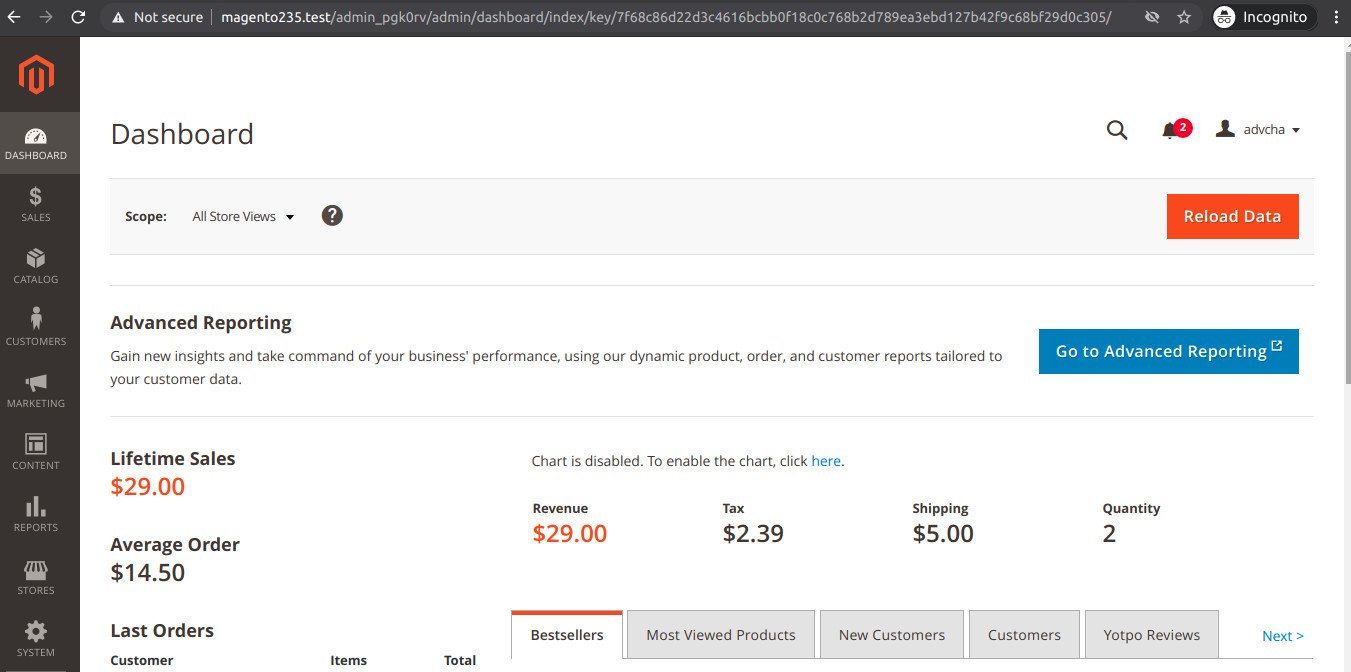
Task: Click the Scope help question mark icon
Action: (x=332, y=216)
